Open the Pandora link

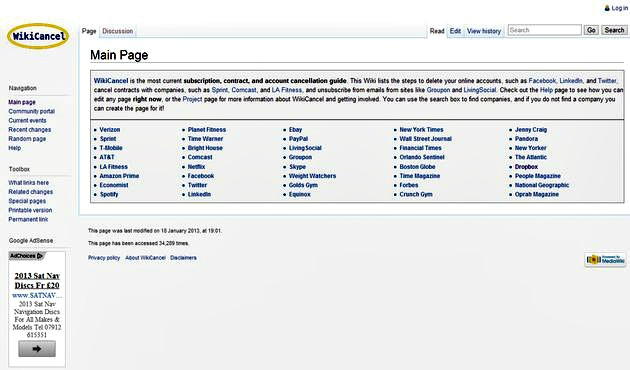coord(526,139)
